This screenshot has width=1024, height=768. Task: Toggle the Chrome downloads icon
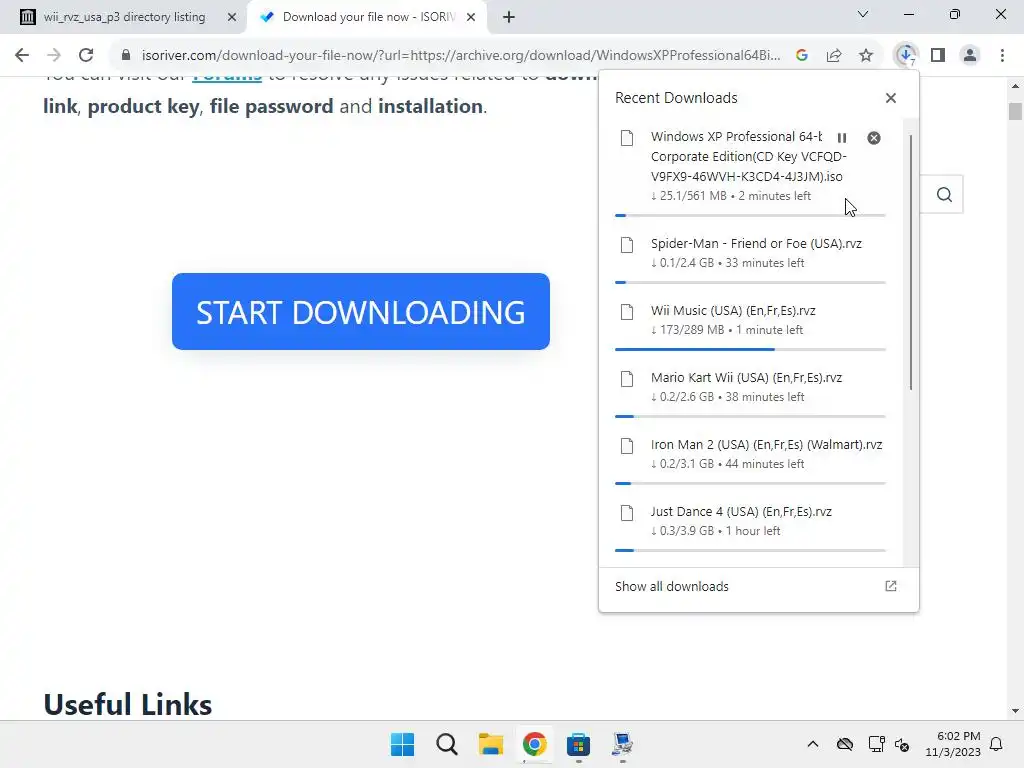click(906, 55)
